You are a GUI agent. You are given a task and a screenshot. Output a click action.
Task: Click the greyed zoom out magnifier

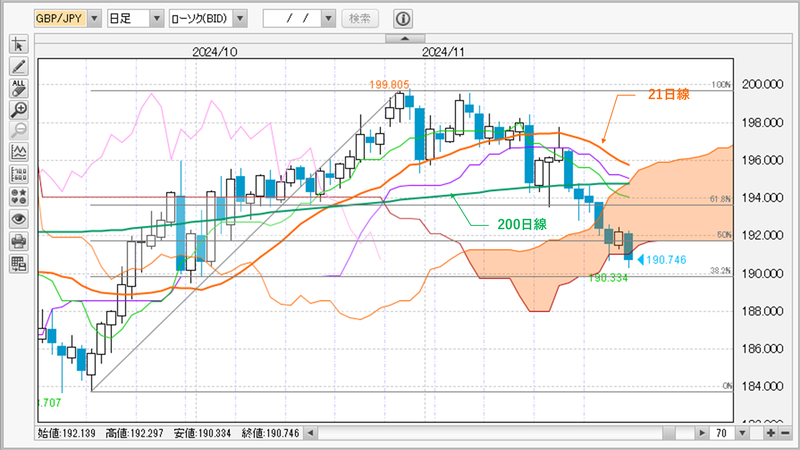point(19,131)
